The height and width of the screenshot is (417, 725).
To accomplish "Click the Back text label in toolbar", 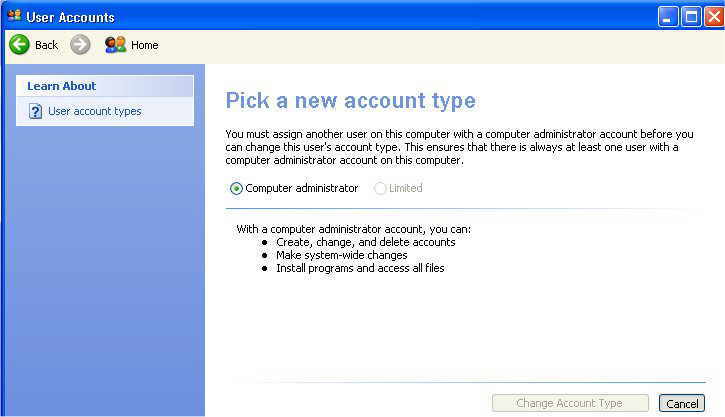I will tap(46, 45).
